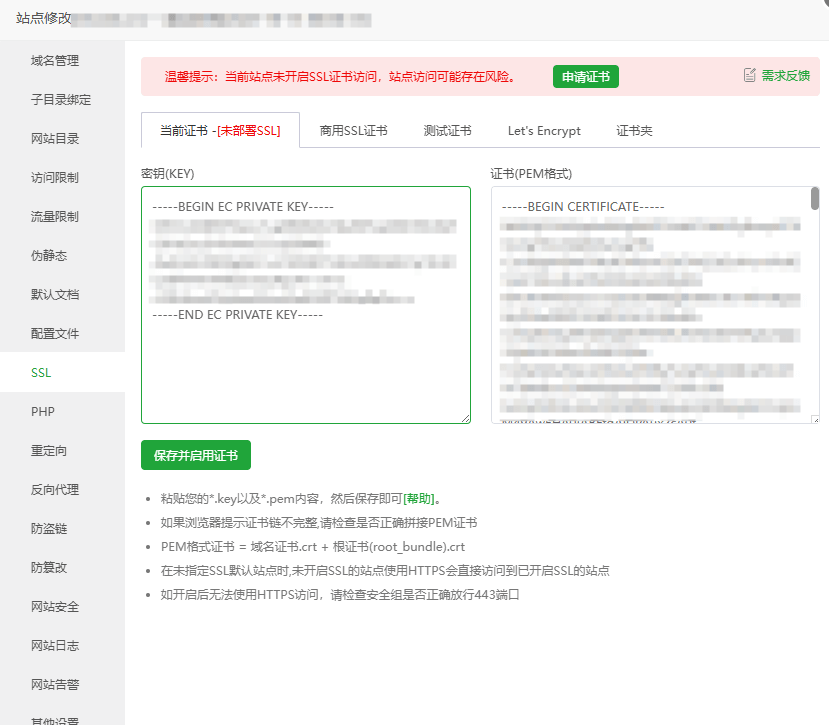
Task: Click 保存并启用证书 button
Action: [x=196, y=455]
